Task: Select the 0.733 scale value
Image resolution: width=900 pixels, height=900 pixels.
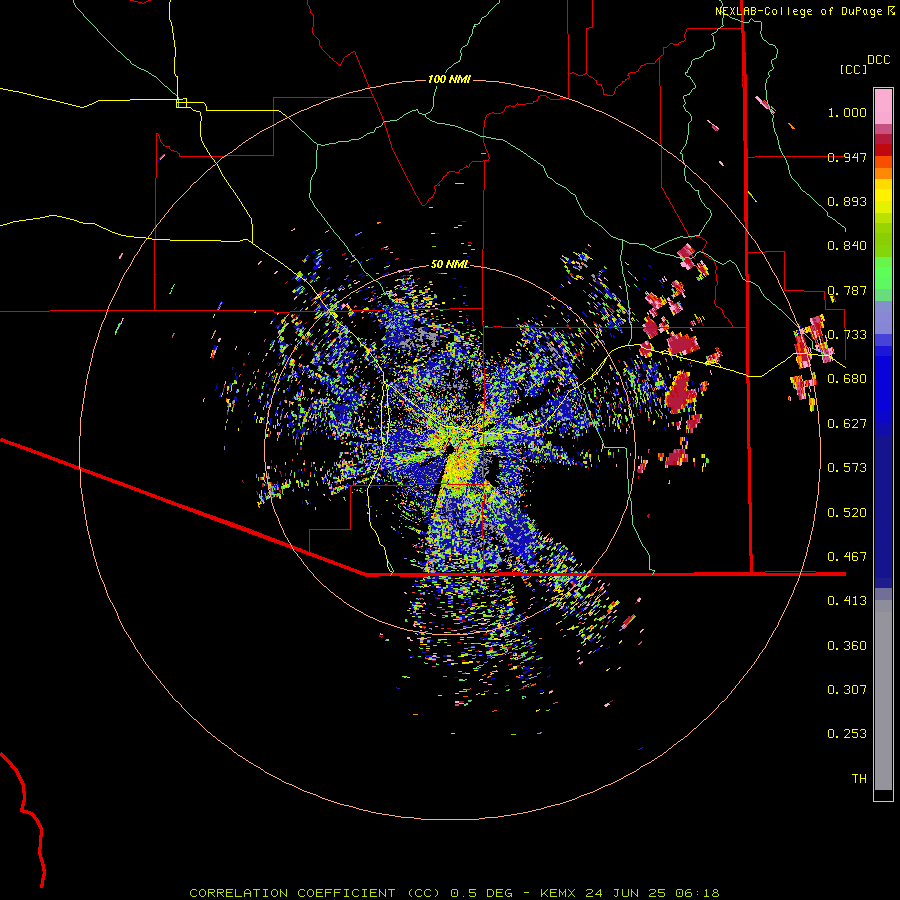Action: pos(847,335)
